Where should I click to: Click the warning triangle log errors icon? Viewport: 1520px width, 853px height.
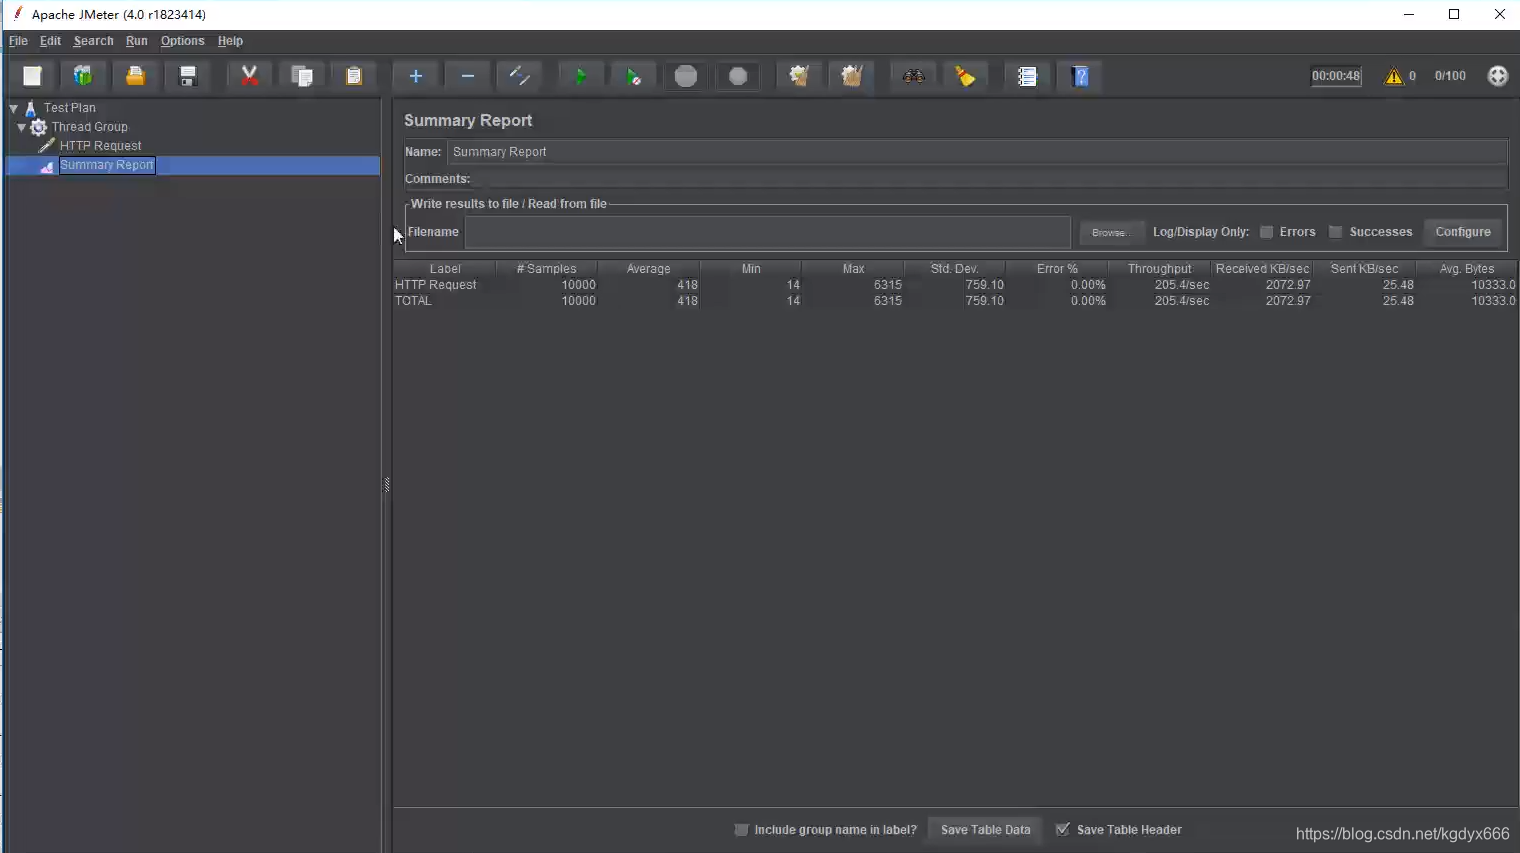[x=1393, y=76]
